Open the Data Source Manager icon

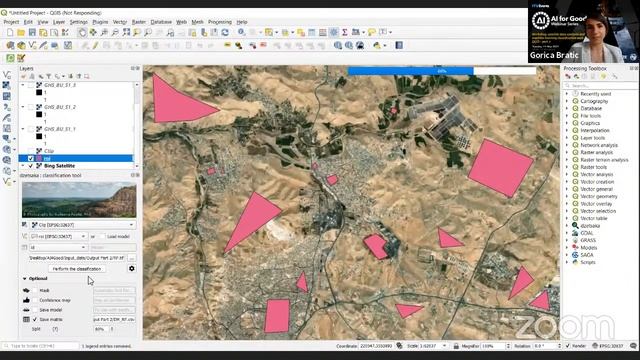(x=10, y=45)
